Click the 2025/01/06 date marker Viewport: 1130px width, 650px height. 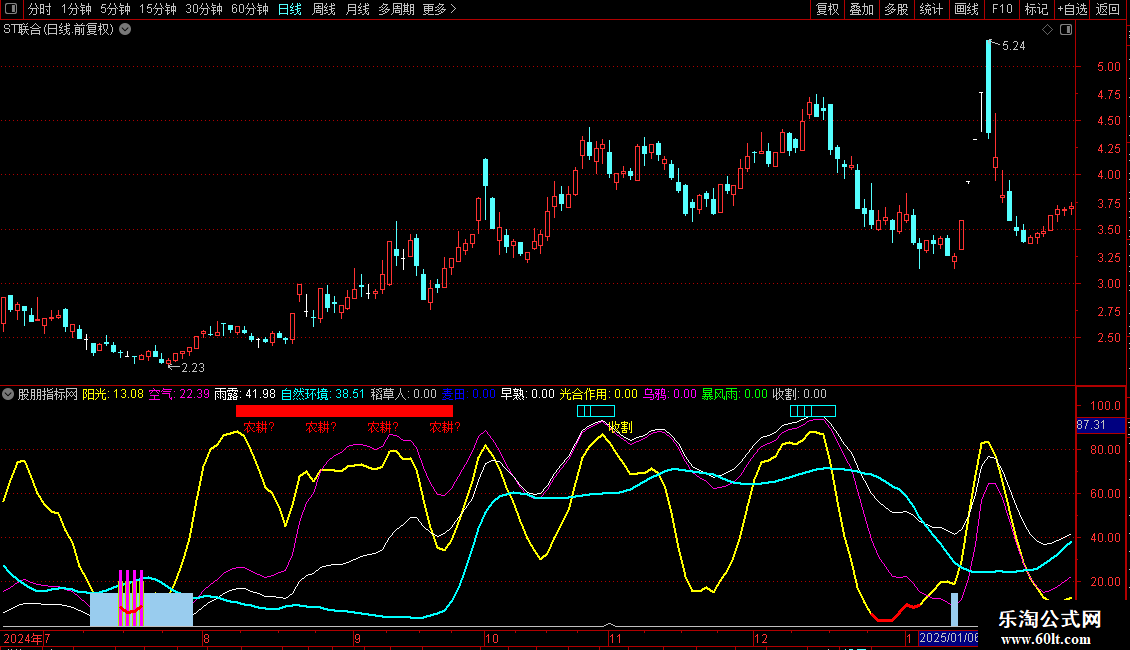click(x=948, y=638)
